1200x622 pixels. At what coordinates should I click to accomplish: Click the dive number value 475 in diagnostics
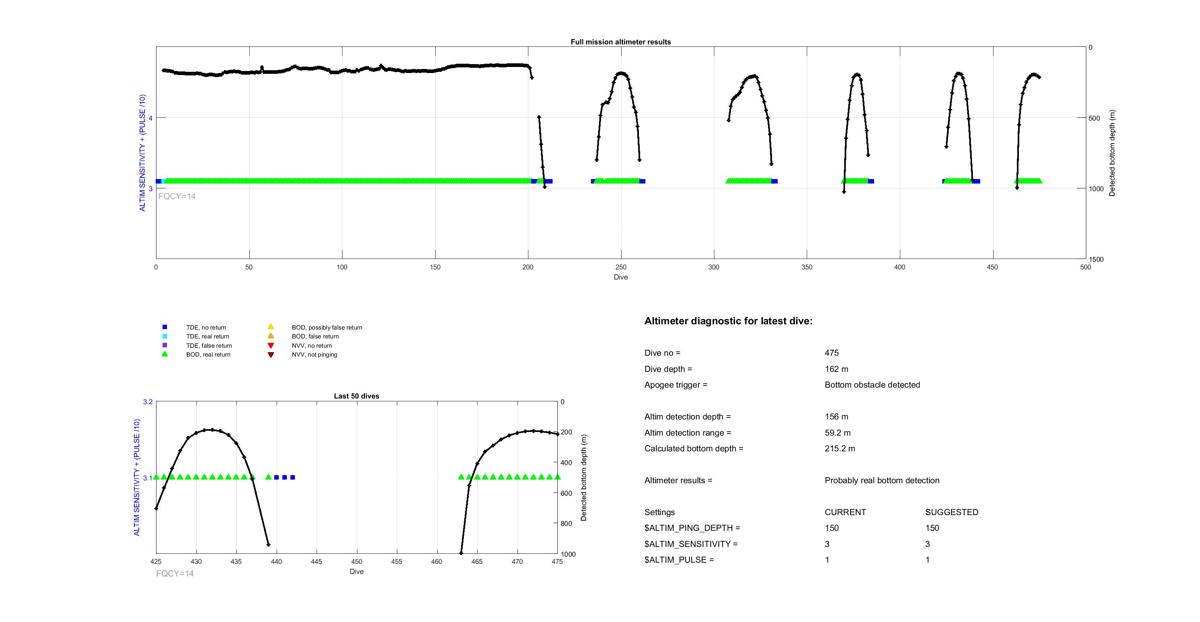(x=832, y=353)
